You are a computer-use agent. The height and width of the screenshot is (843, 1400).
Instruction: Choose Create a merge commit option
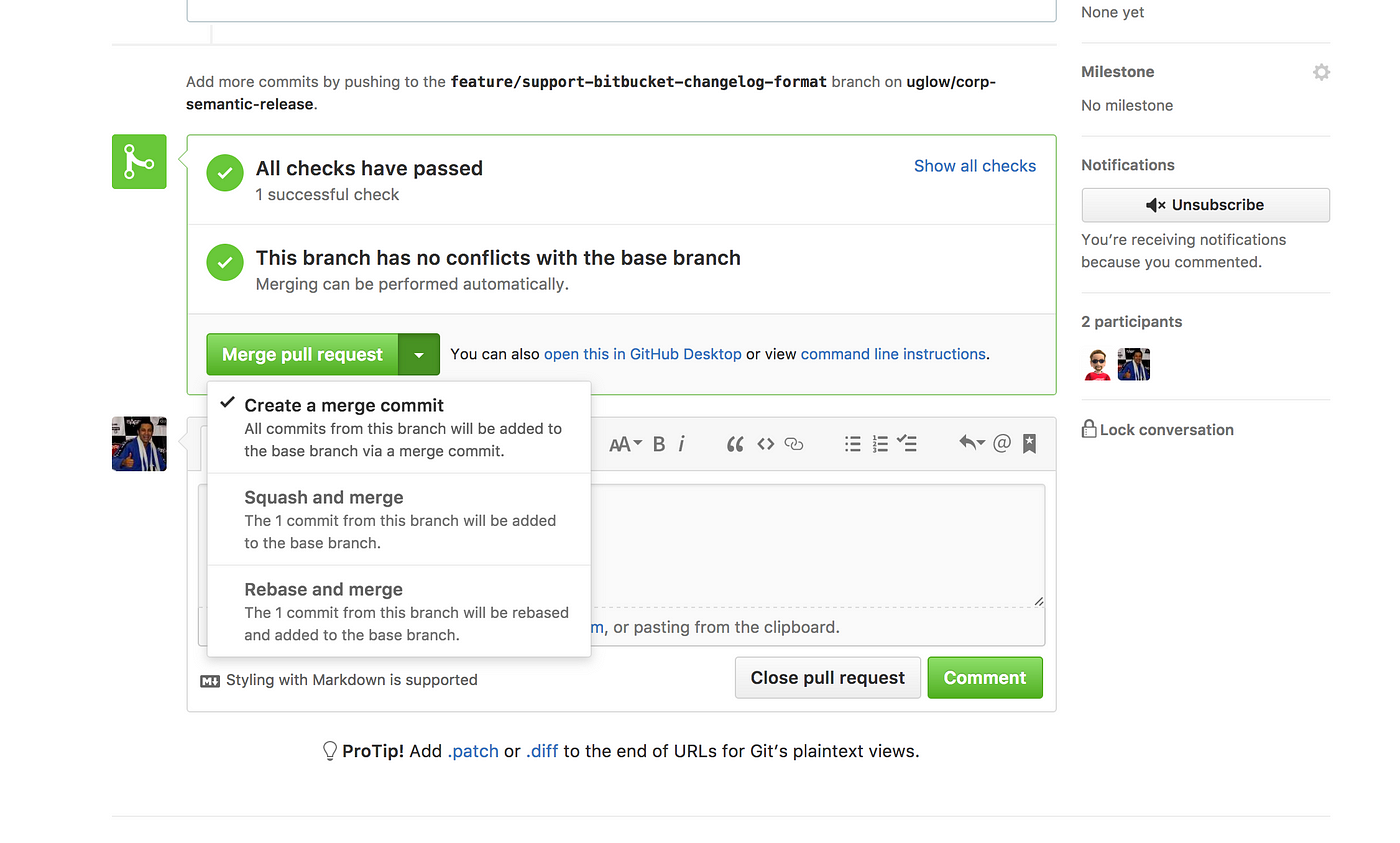[399, 427]
